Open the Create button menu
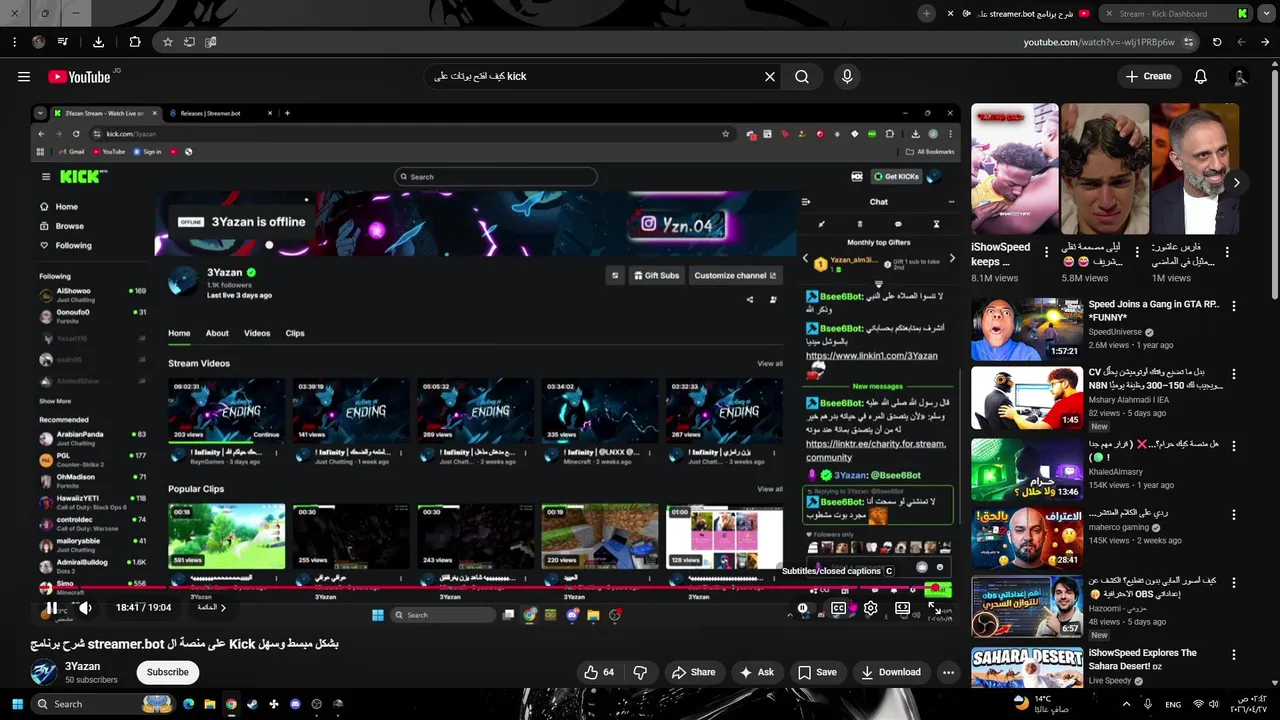1280x720 pixels. coord(1148,76)
